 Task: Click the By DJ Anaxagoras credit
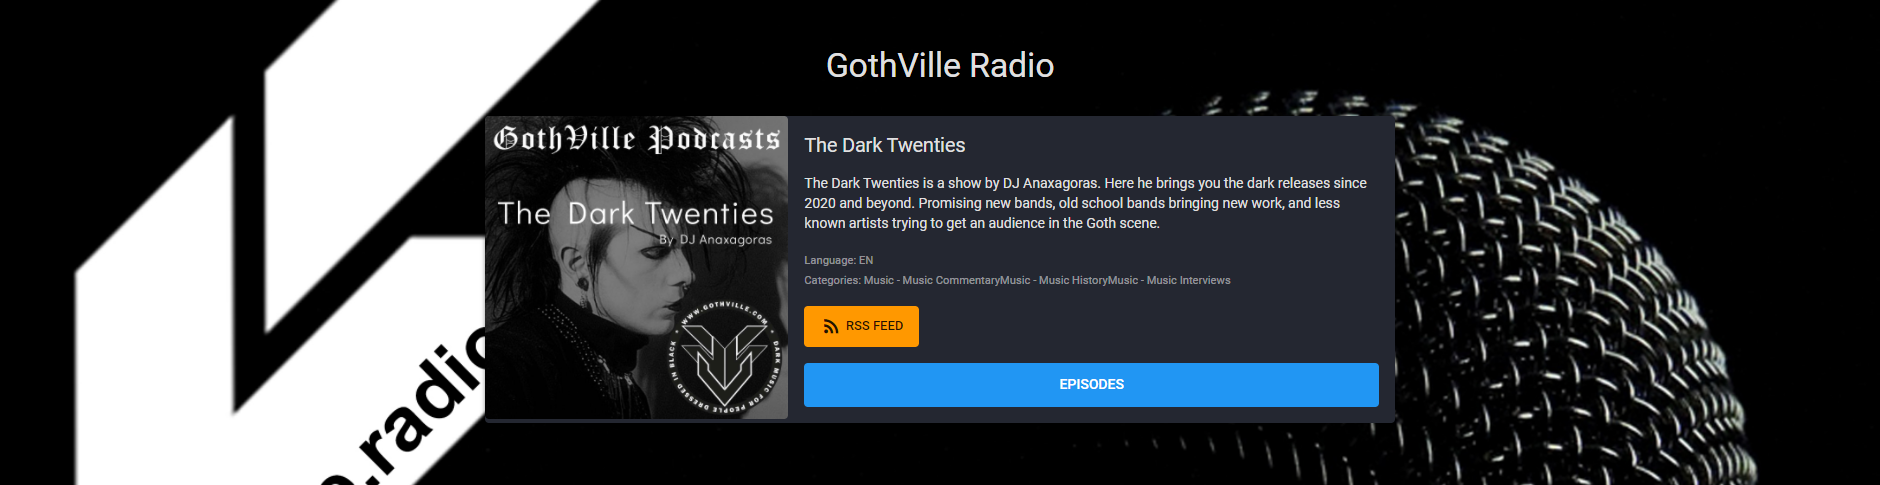pos(716,240)
